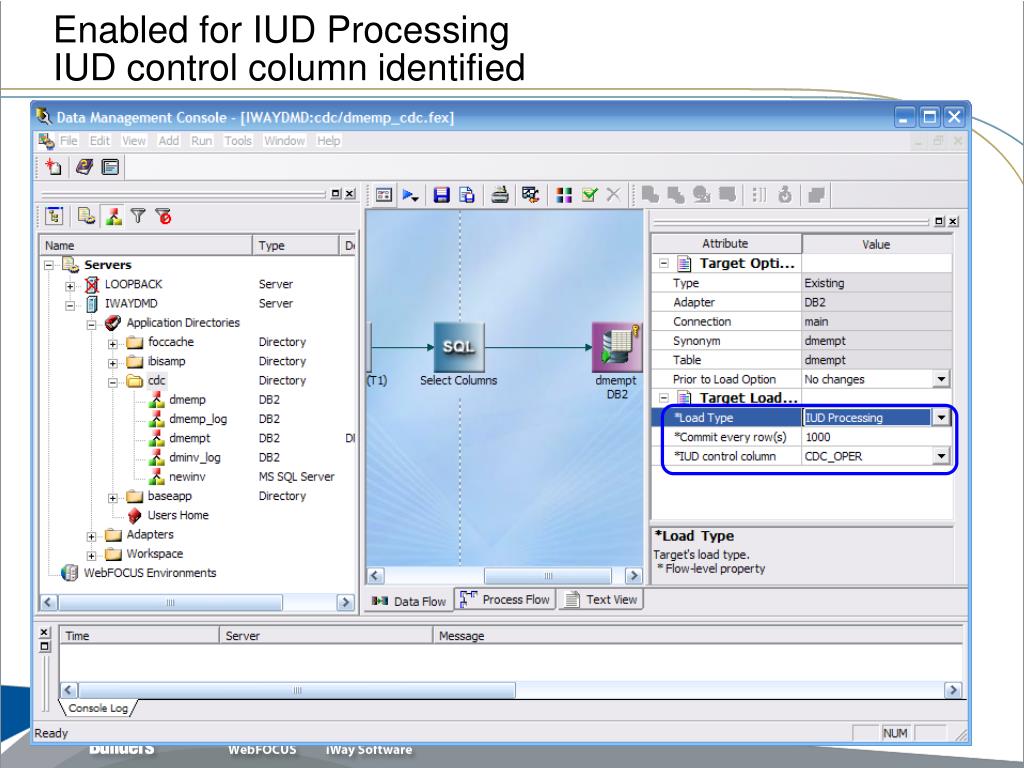Click the print icon in flow toolbar

pyautogui.click(x=500, y=195)
